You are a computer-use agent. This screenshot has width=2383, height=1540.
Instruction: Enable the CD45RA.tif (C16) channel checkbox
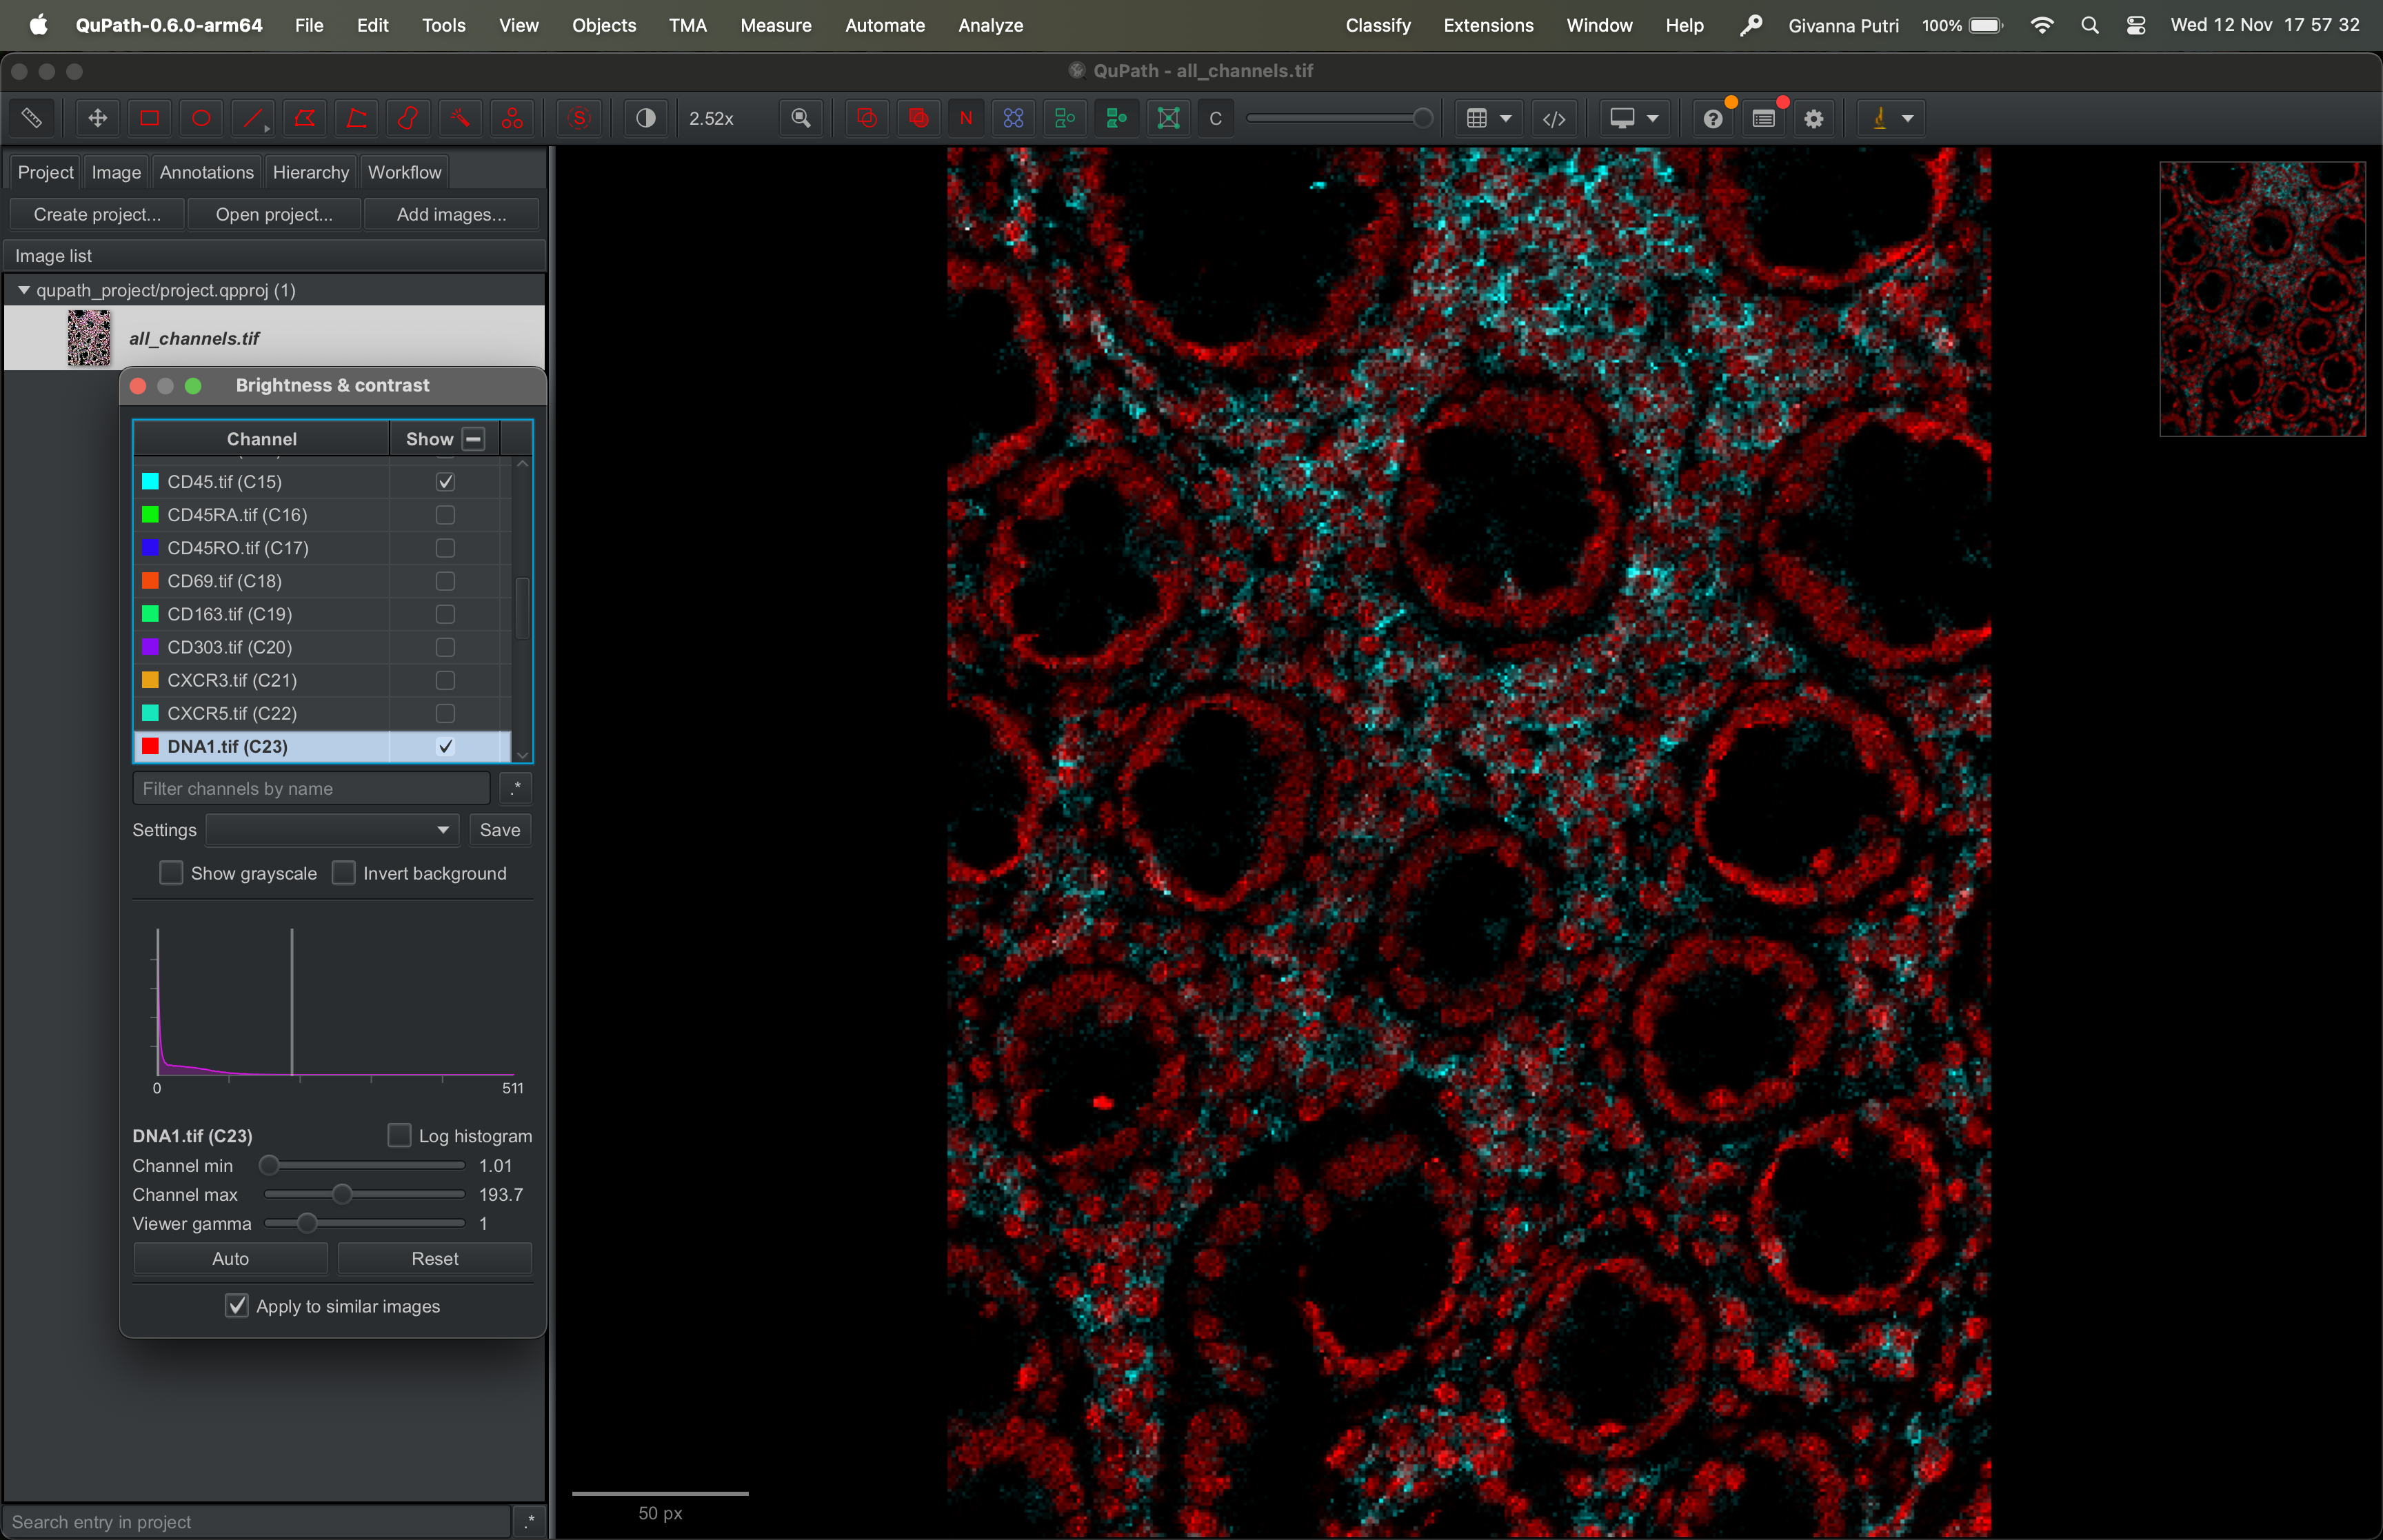coord(445,515)
